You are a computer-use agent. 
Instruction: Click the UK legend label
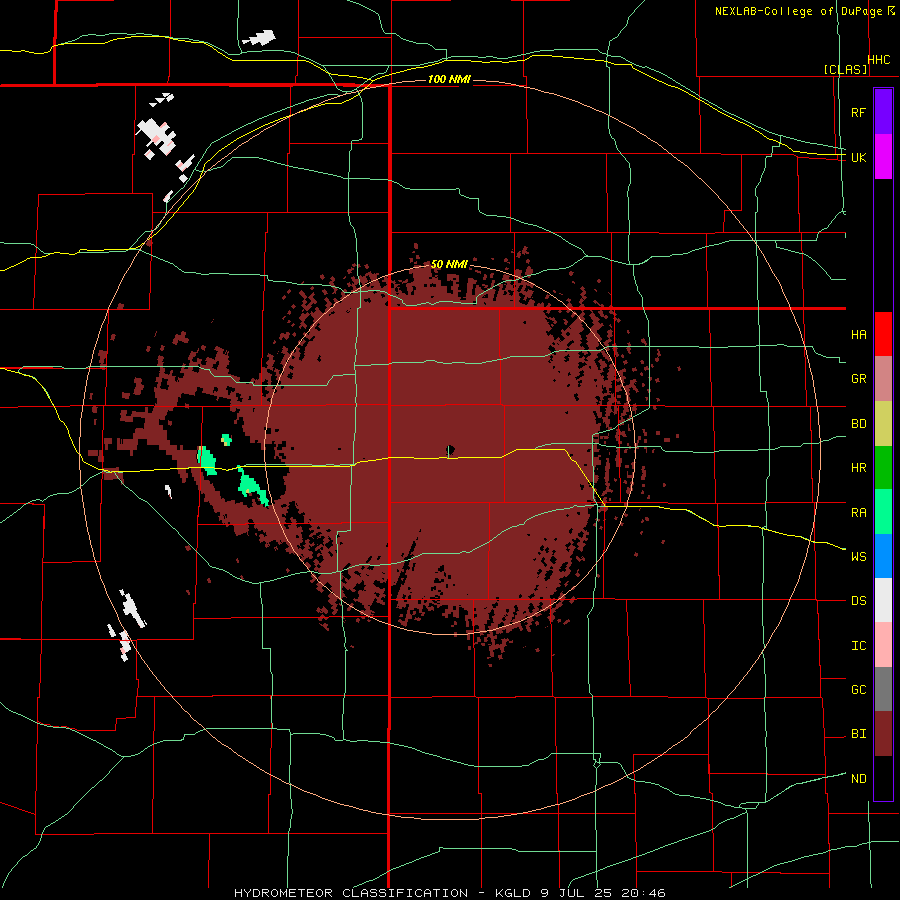[858, 157]
